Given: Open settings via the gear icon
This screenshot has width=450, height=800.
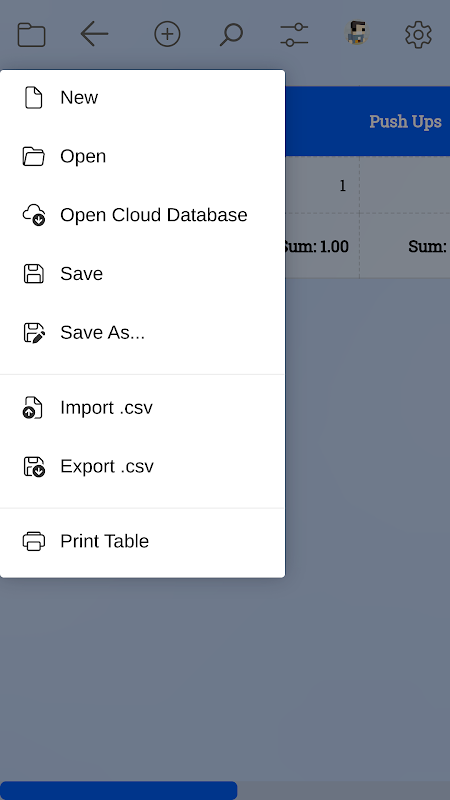Looking at the screenshot, I should pyautogui.click(x=418, y=35).
